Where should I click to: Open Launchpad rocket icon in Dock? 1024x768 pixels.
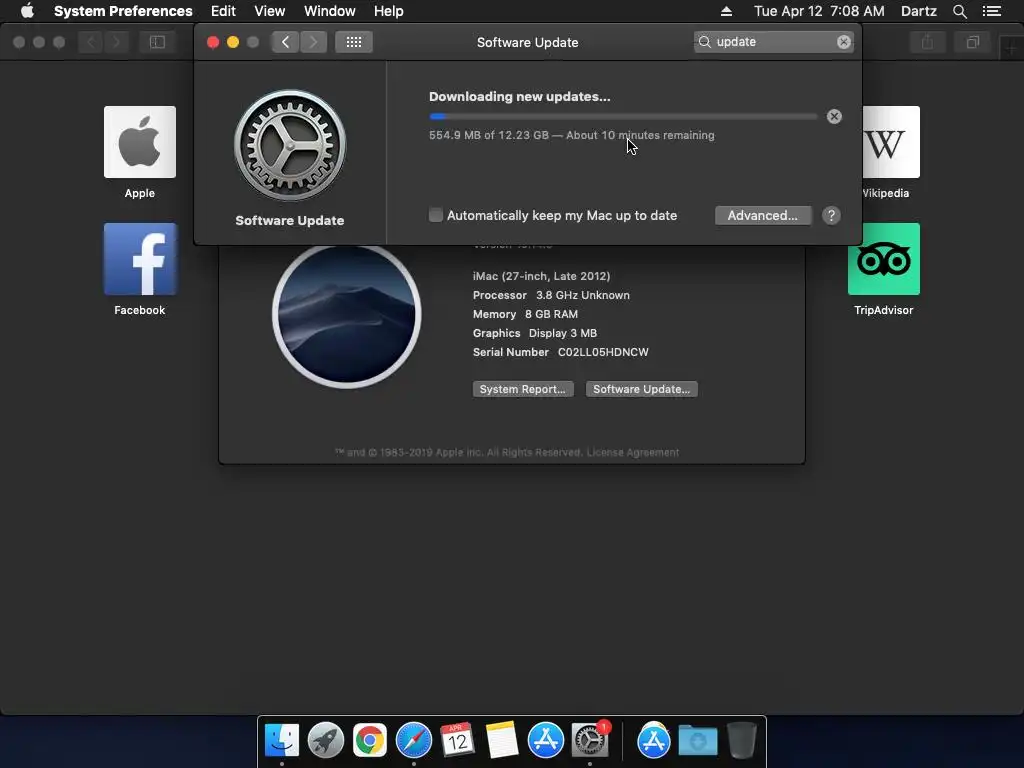pos(326,741)
